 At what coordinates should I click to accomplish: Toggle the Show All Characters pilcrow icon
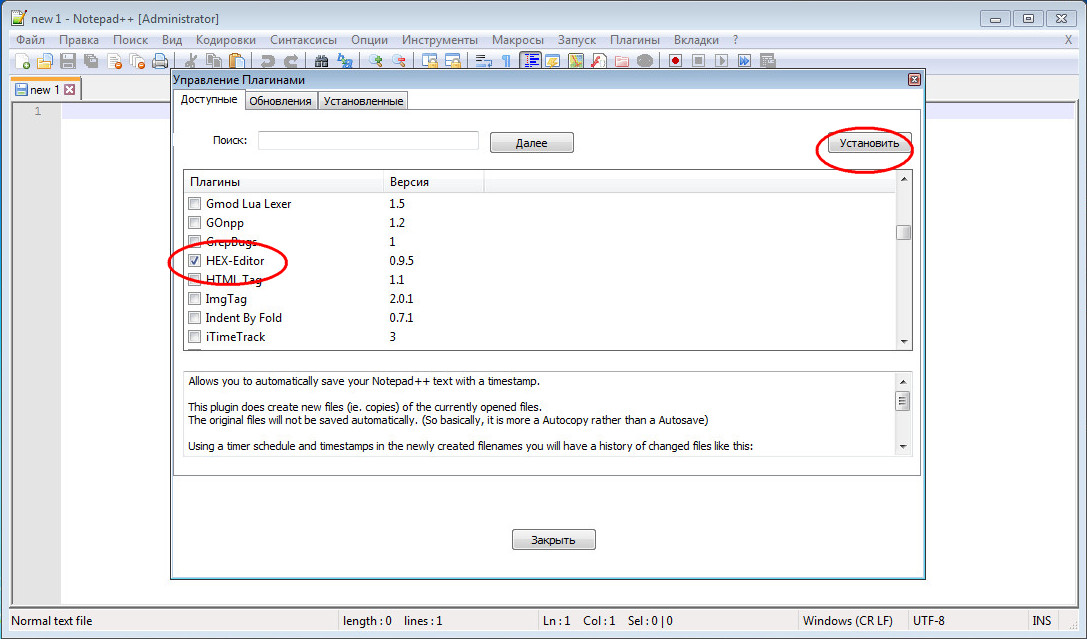click(x=507, y=61)
